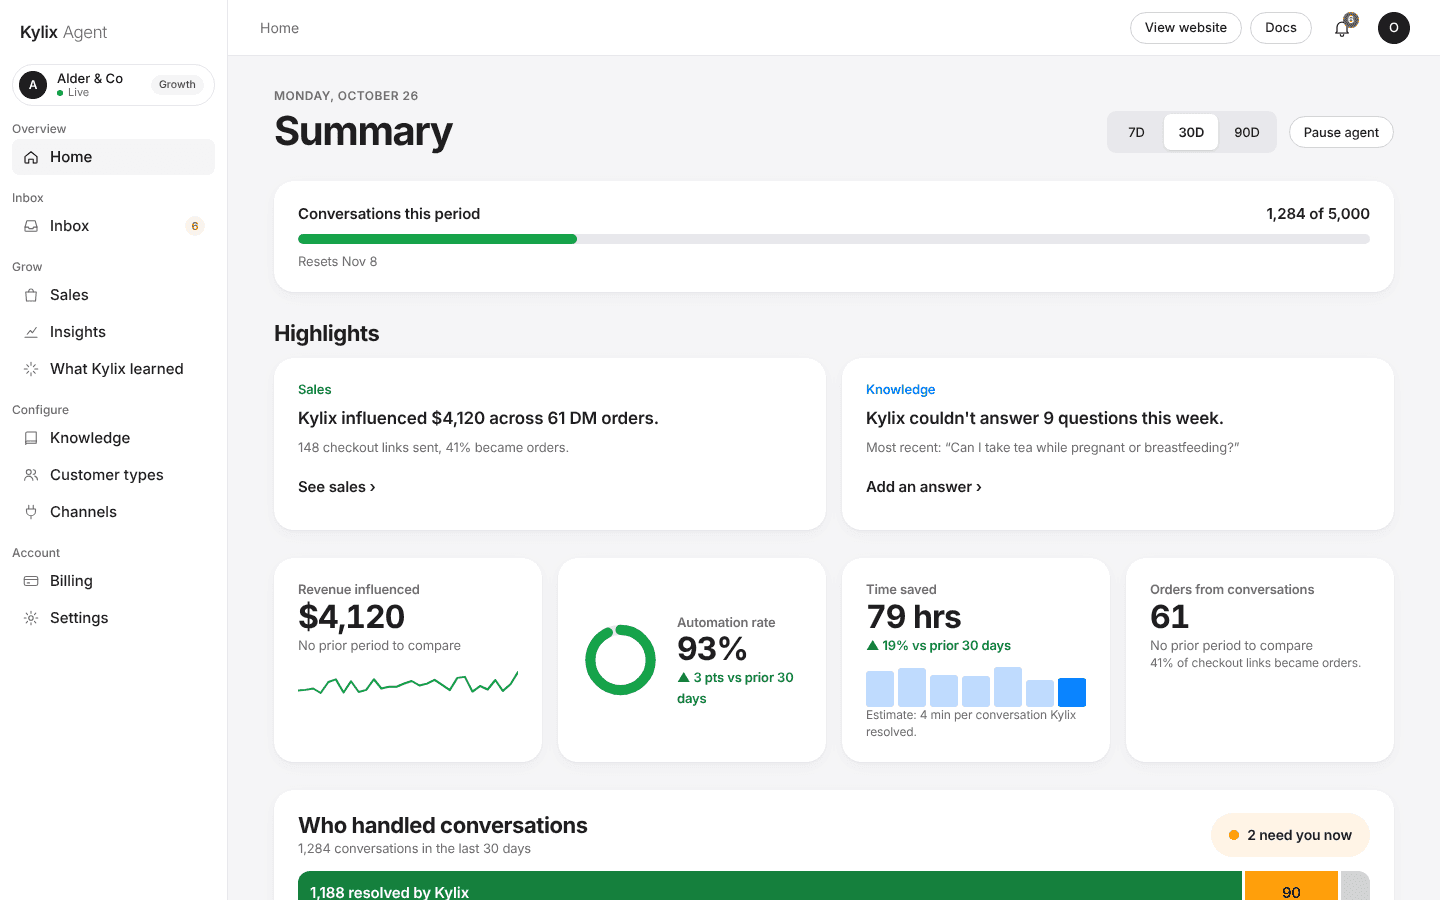This screenshot has height=900, width=1440.
Task: Select the 30D time range
Action: click(1191, 132)
